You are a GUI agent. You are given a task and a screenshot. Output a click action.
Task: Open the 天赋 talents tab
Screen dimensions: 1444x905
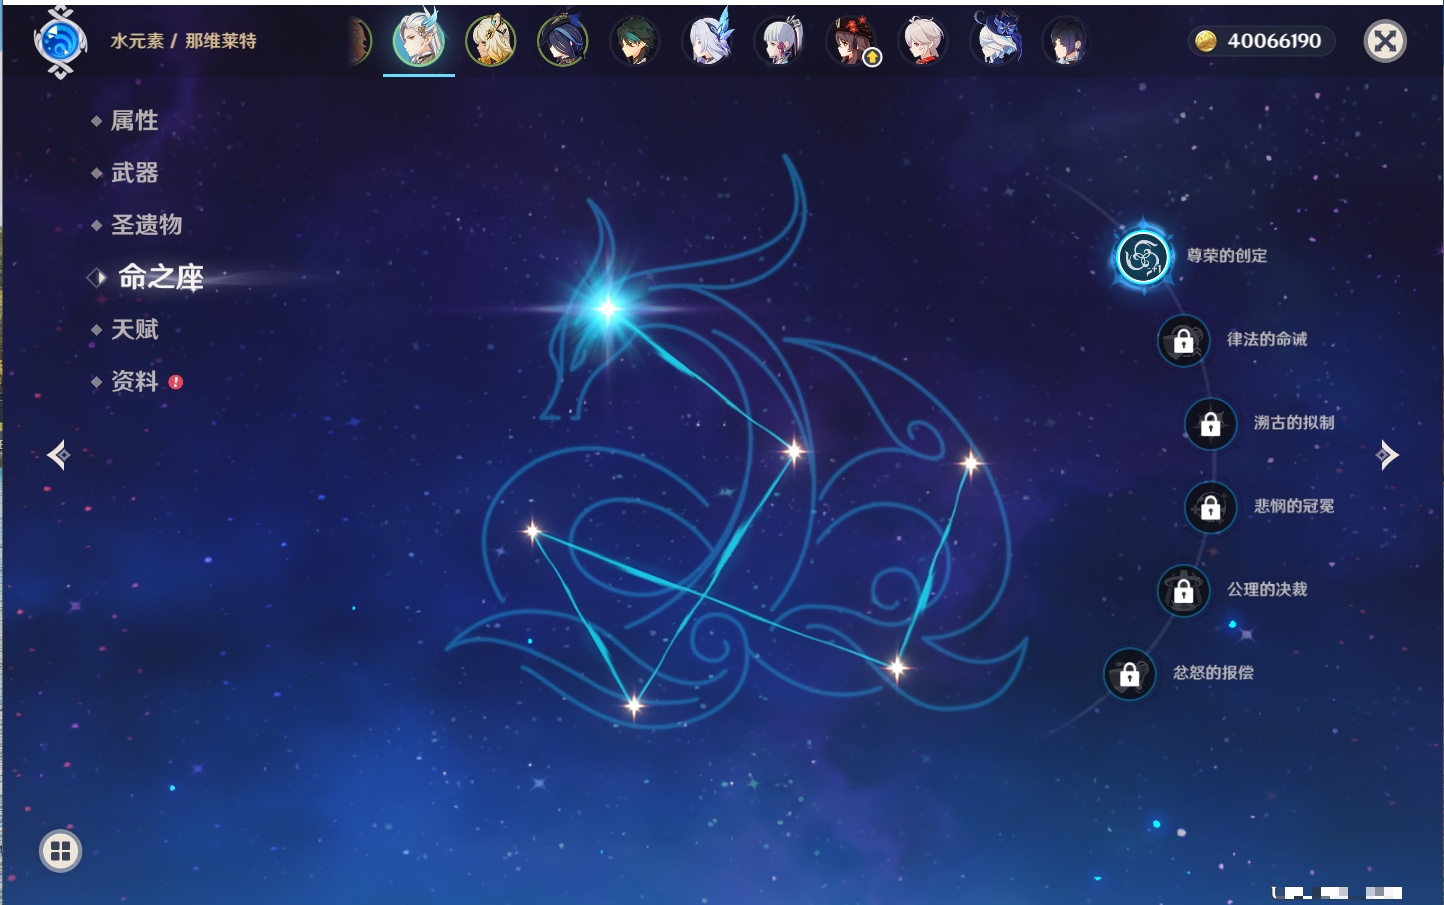tap(134, 329)
